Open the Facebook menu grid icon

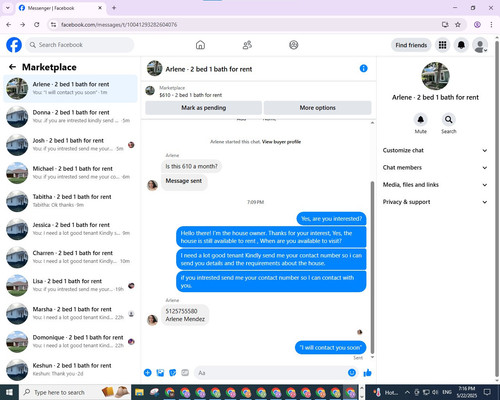click(x=442, y=45)
